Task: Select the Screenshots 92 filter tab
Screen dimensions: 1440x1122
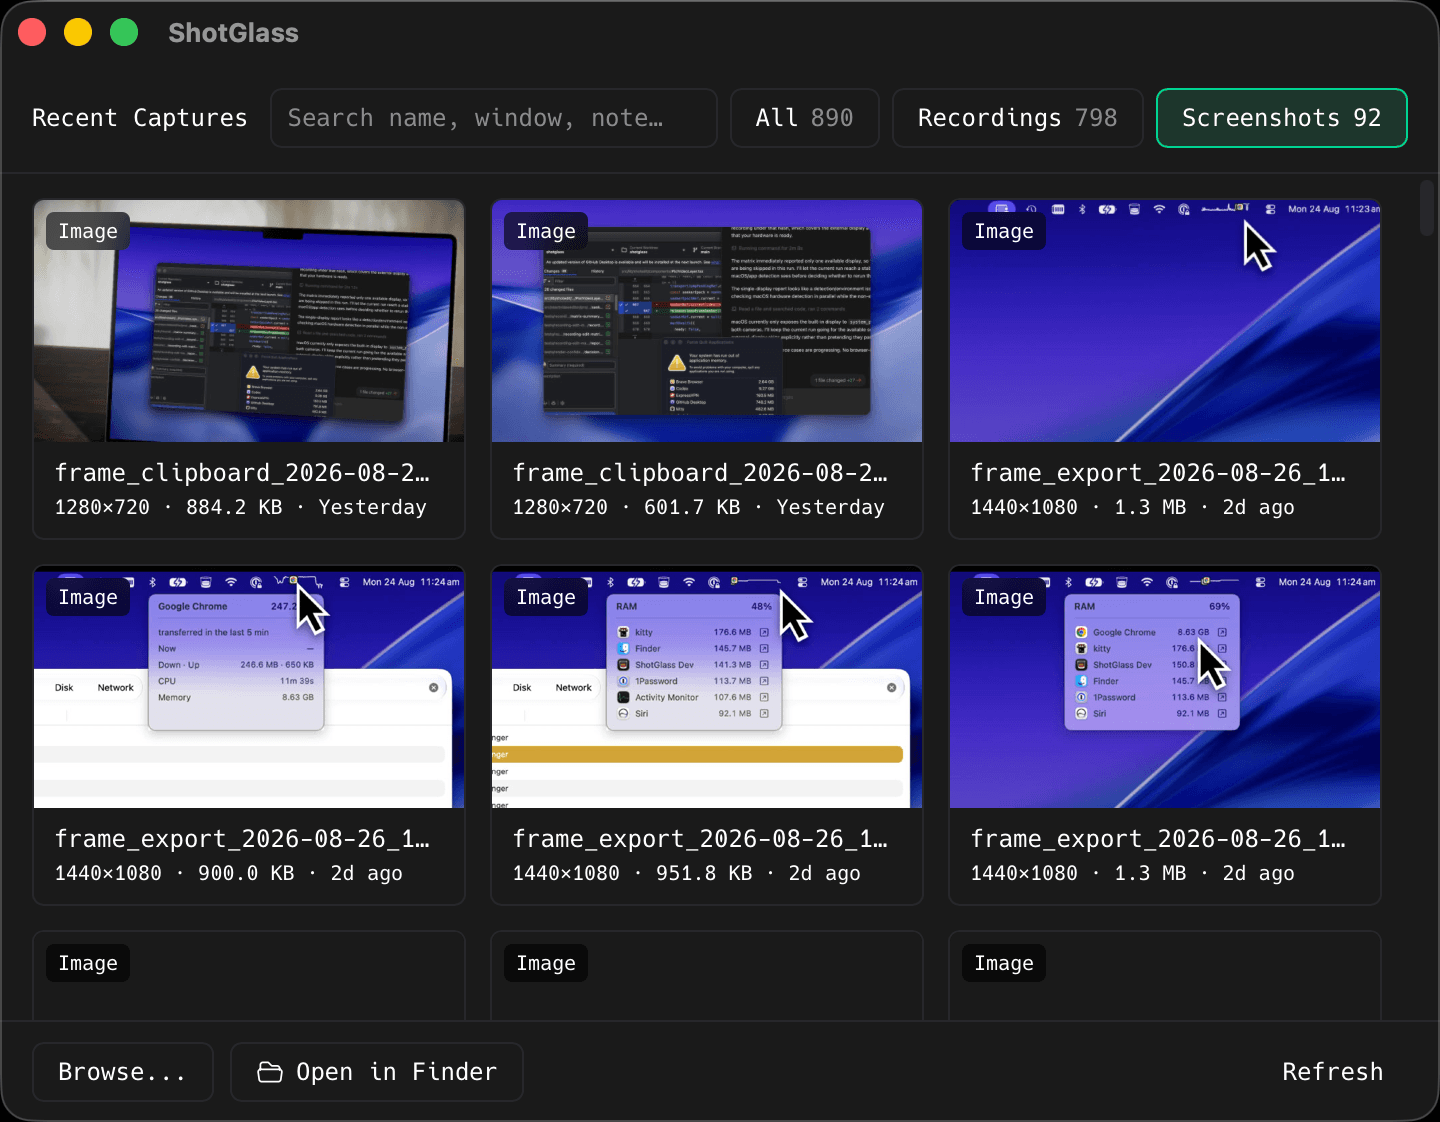Action: coord(1282,118)
